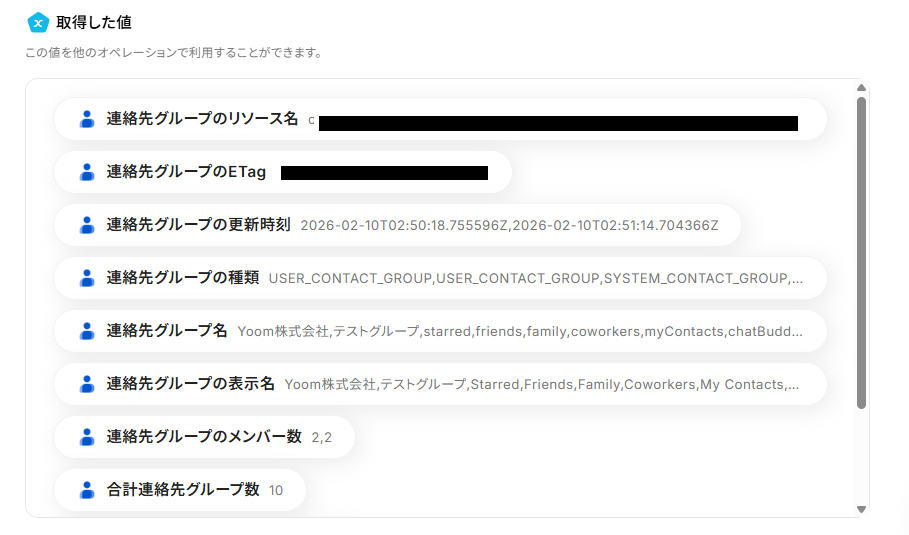Select the 連絡先グループ名 Yoom株式会社 chip
Screen dimensions: 909x535
point(440,331)
